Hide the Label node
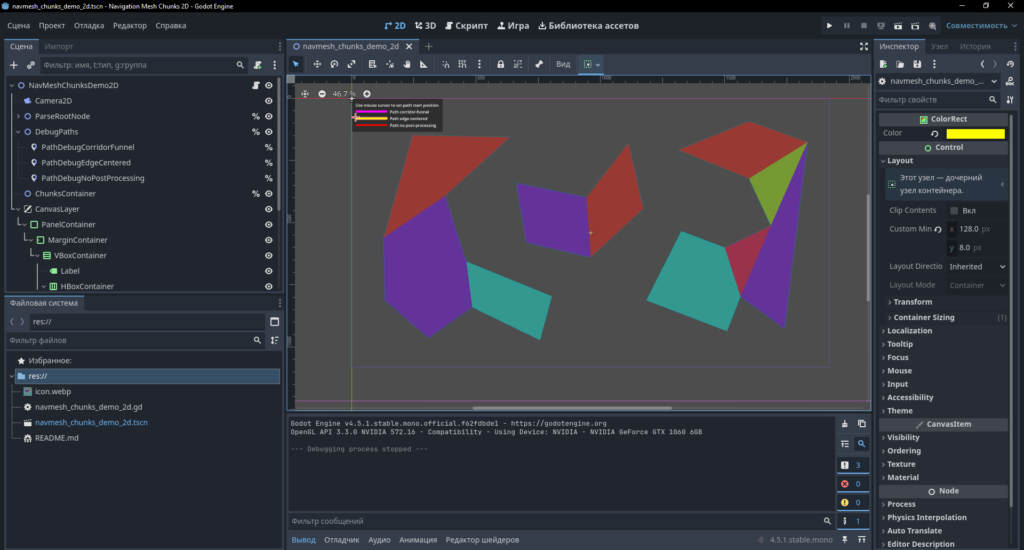The image size is (1024, 550). (x=268, y=270)
